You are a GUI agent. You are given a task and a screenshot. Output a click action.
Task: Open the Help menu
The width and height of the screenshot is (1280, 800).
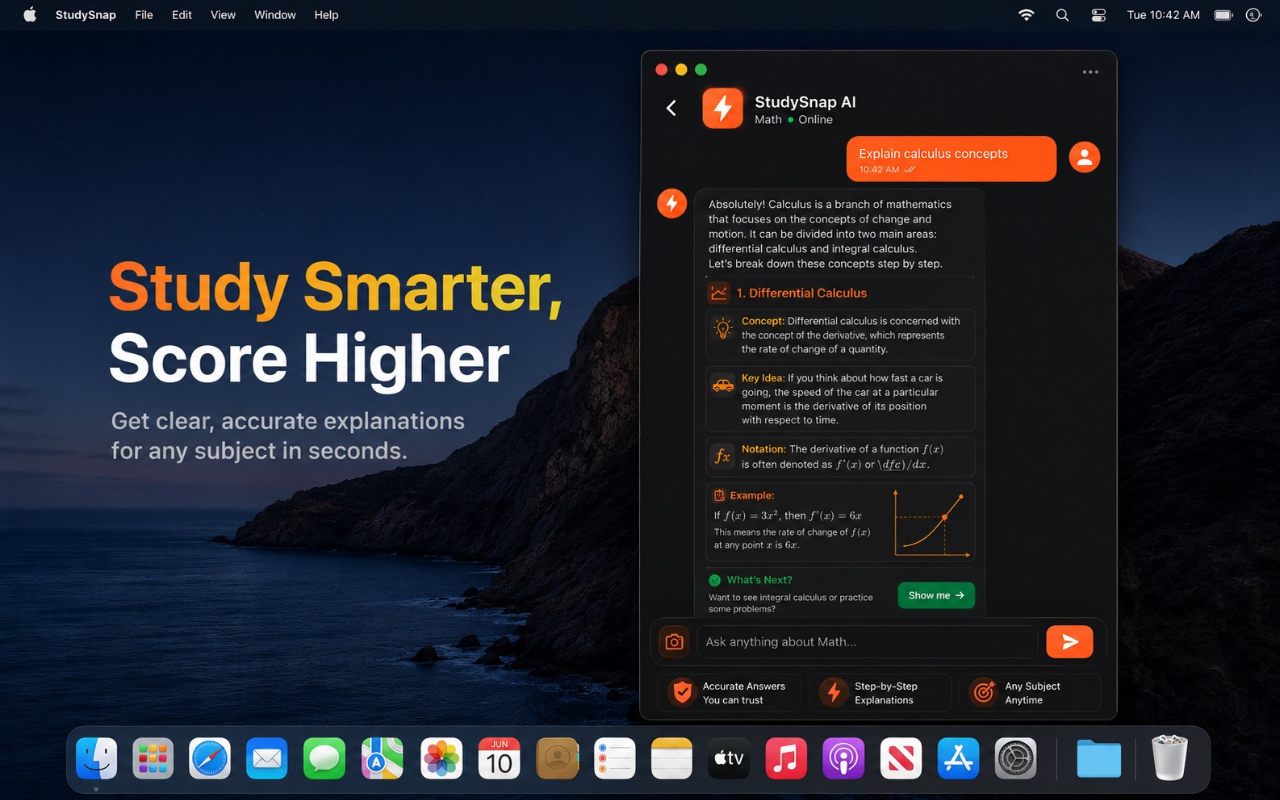[326, 15]
